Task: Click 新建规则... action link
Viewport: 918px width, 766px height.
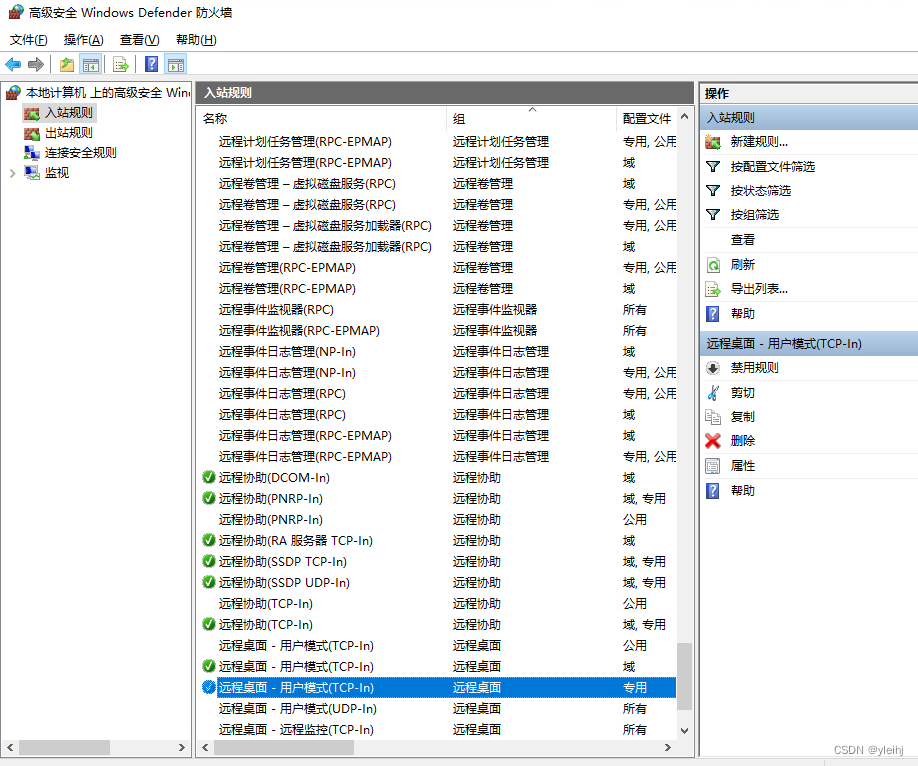Action: point(759,142)
